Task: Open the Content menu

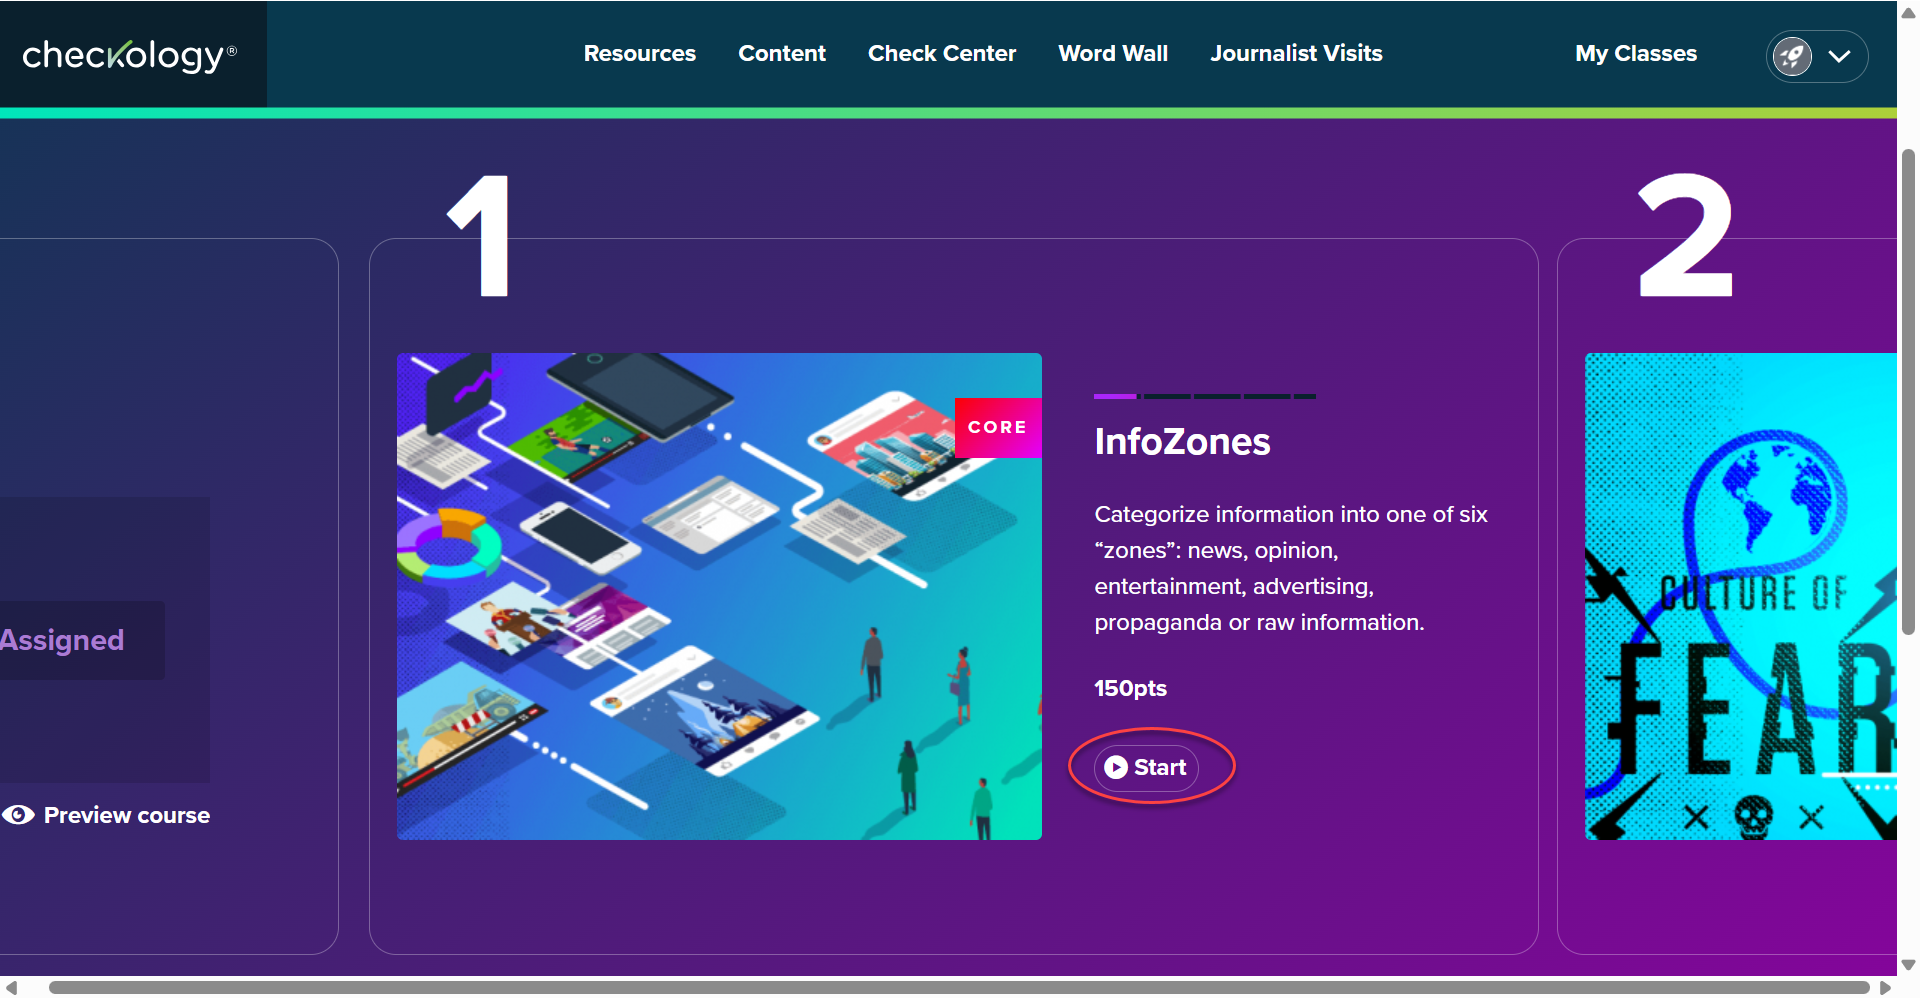Action: coord(782,54)
